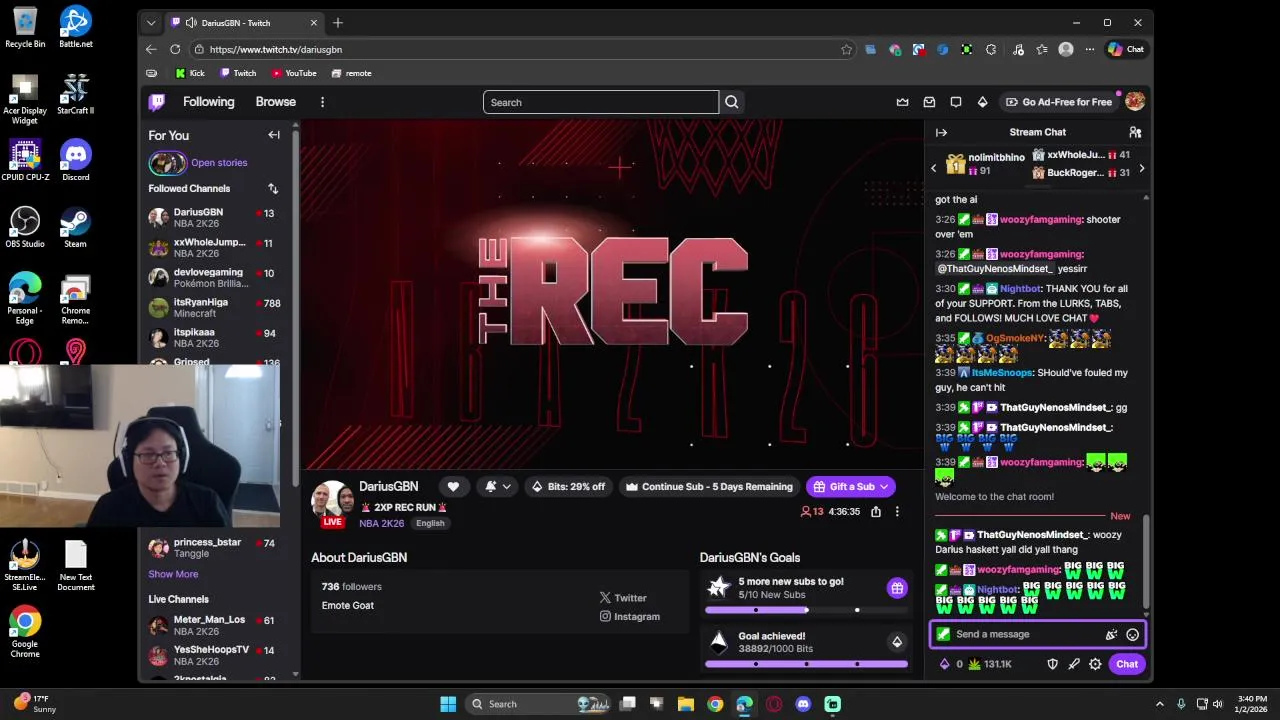1280x720 pixels.
Task: Click Go Ad-Free for Free button
Action: pyautogui.click(x=1059, y=102)
